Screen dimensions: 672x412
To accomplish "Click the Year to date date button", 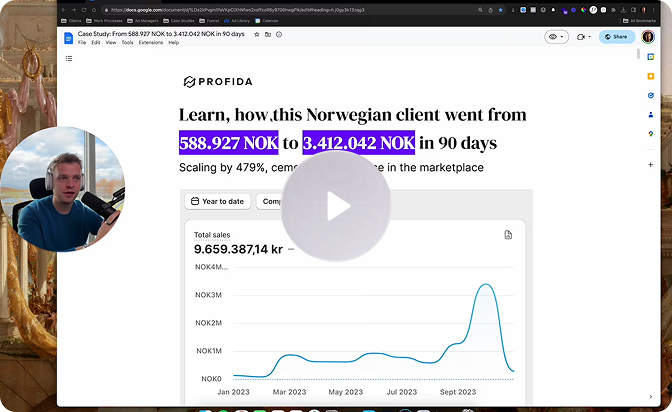I will click(x=217, y=201).
